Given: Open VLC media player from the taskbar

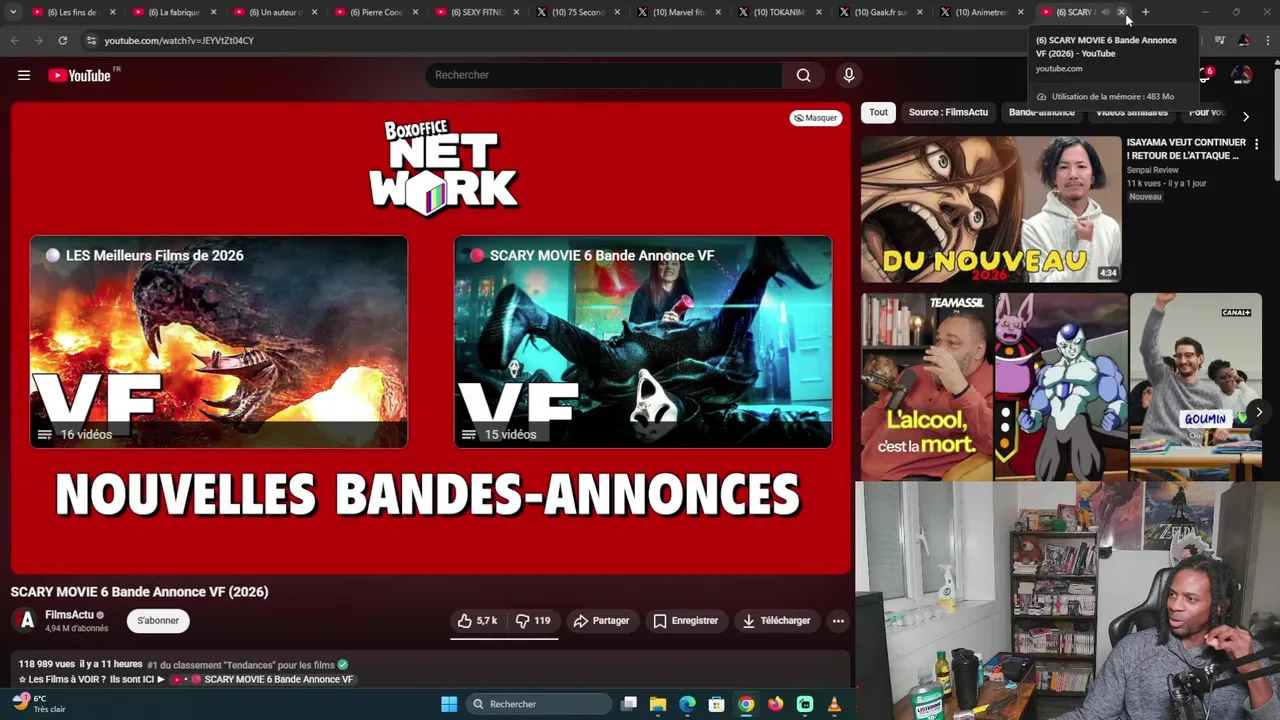Looking at the screenshot, I should (x=834, y=704).
